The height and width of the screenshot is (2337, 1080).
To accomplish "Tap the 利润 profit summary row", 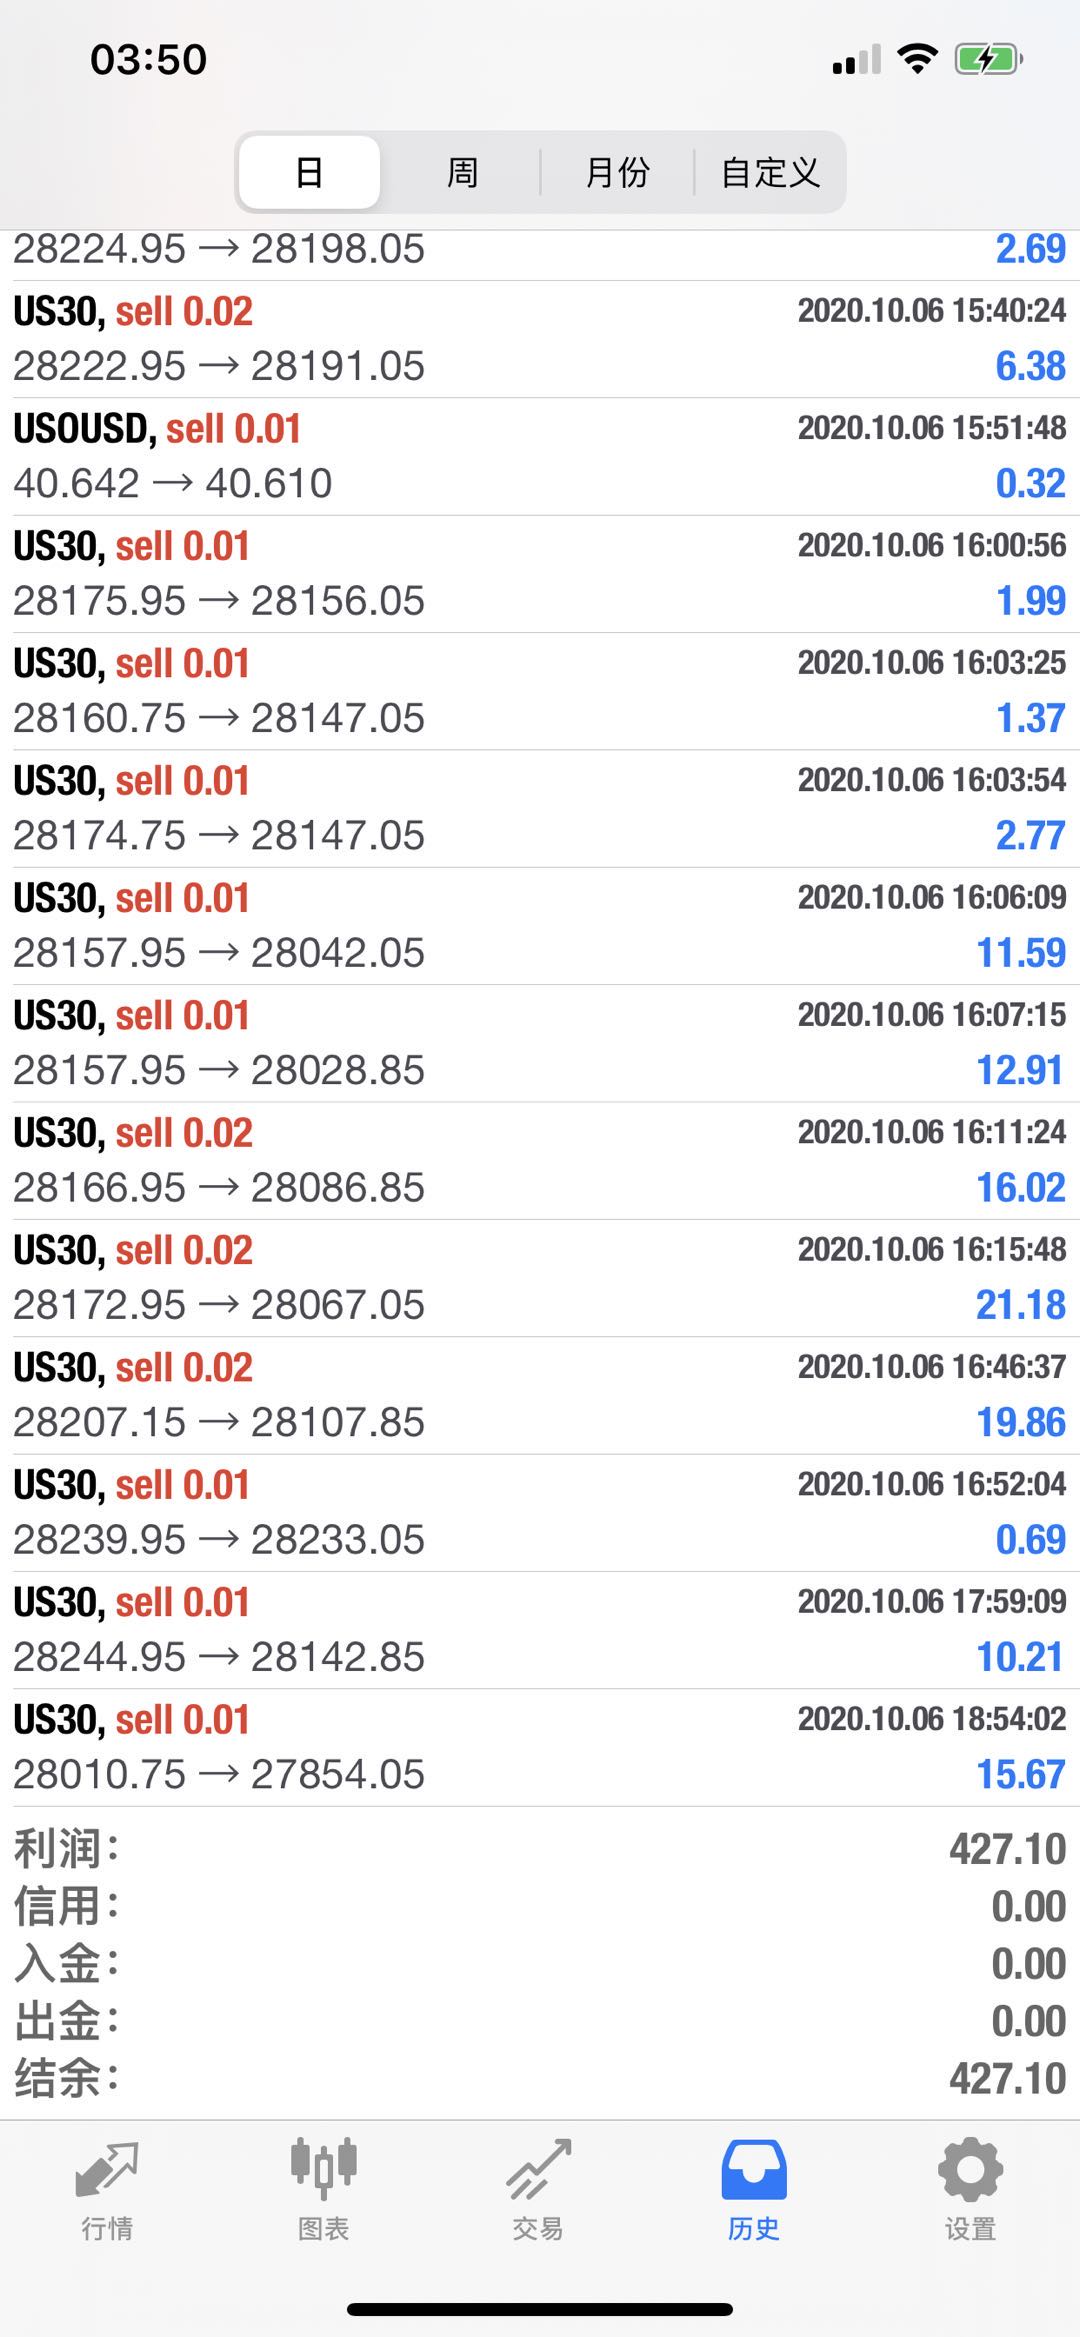I will [540, 1850].
